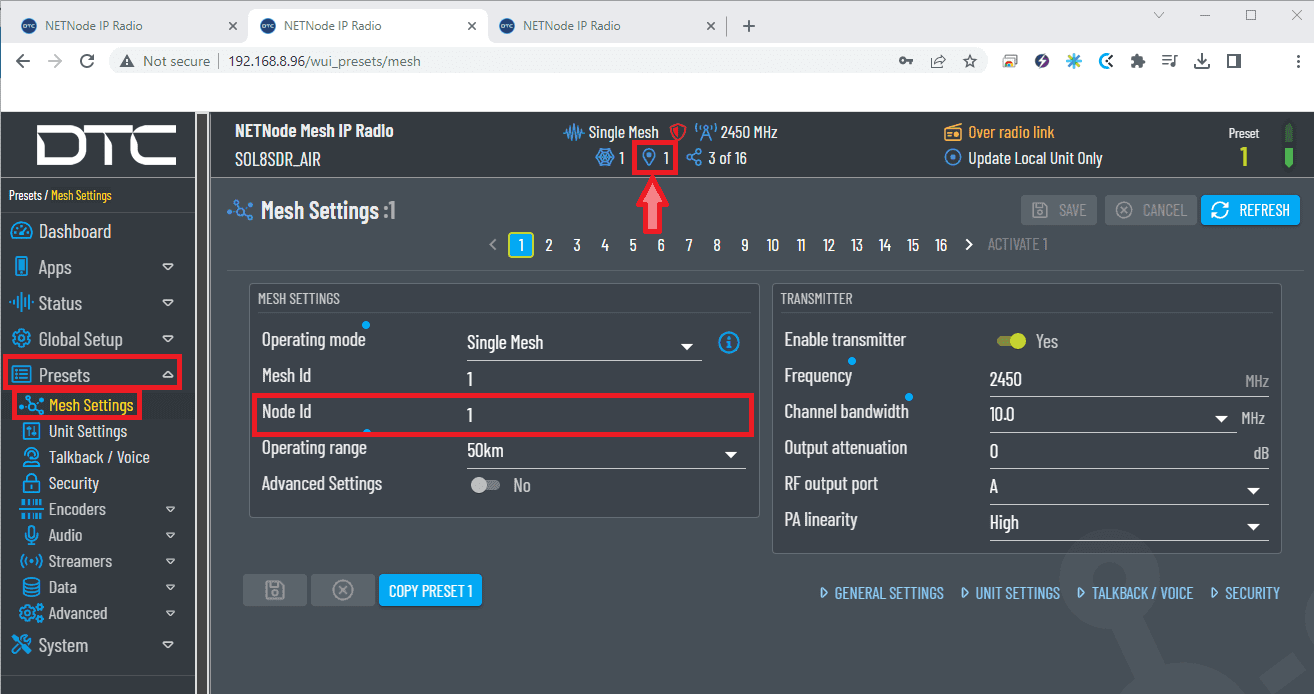
Task: Click the Operating mode info icon
Action: 729,343
